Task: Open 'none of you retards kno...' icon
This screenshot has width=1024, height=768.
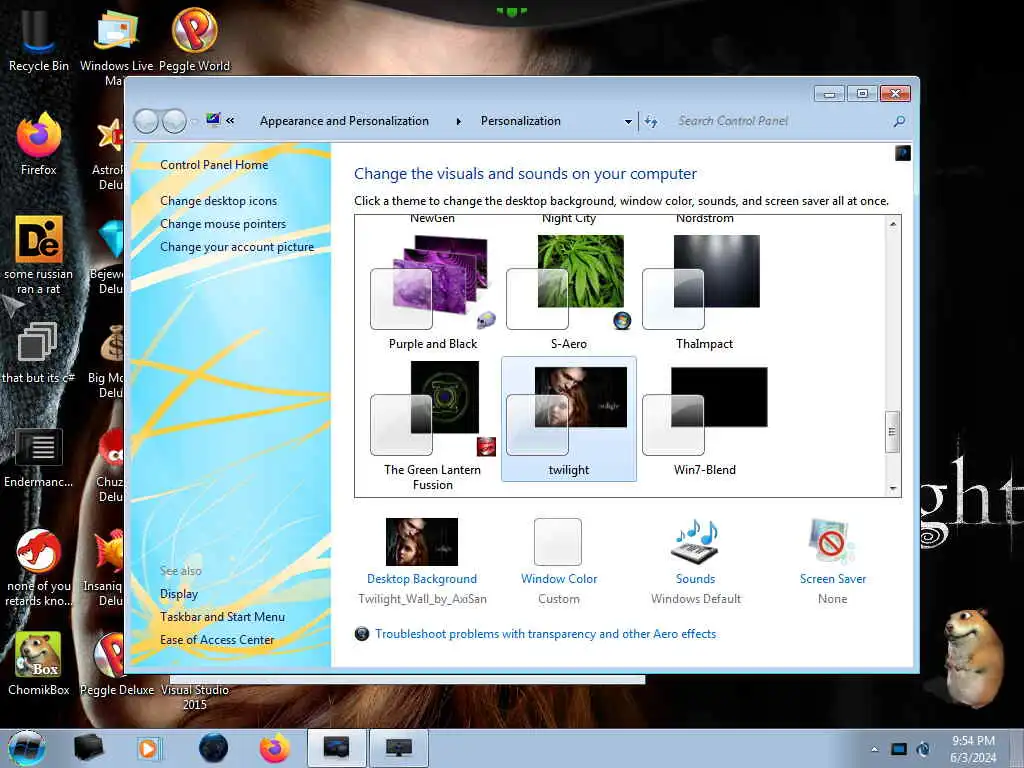Action: pyautogui.click(x=39, y=567)
